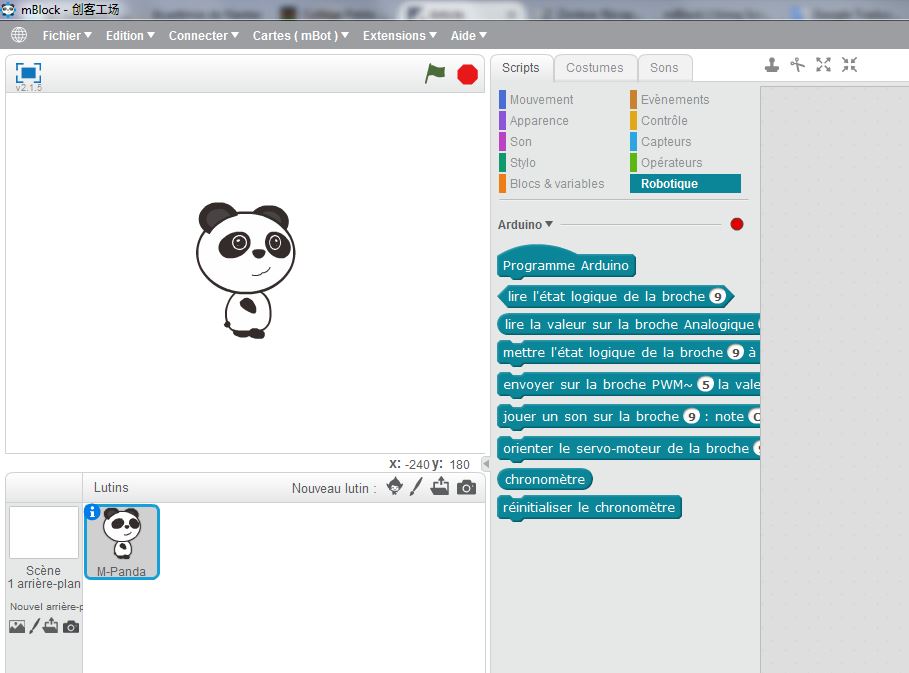Viewport: 909px width, 673px height.
Task: Open the M-Panda sprite info button
Action: [x=93, y=512]
